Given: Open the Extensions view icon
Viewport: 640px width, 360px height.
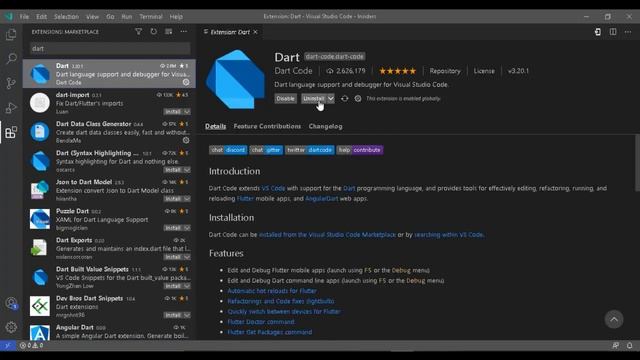Looking at the screenshot, I should point(11,132).
